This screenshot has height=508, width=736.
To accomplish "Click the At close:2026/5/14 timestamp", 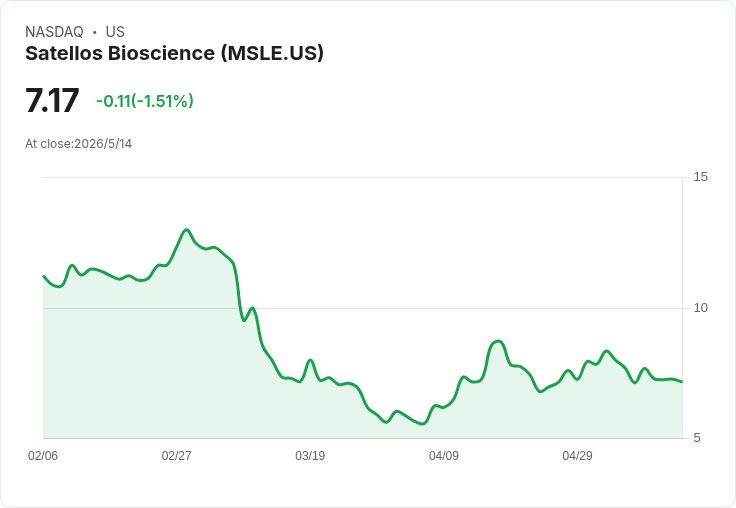I will point(78,144).
